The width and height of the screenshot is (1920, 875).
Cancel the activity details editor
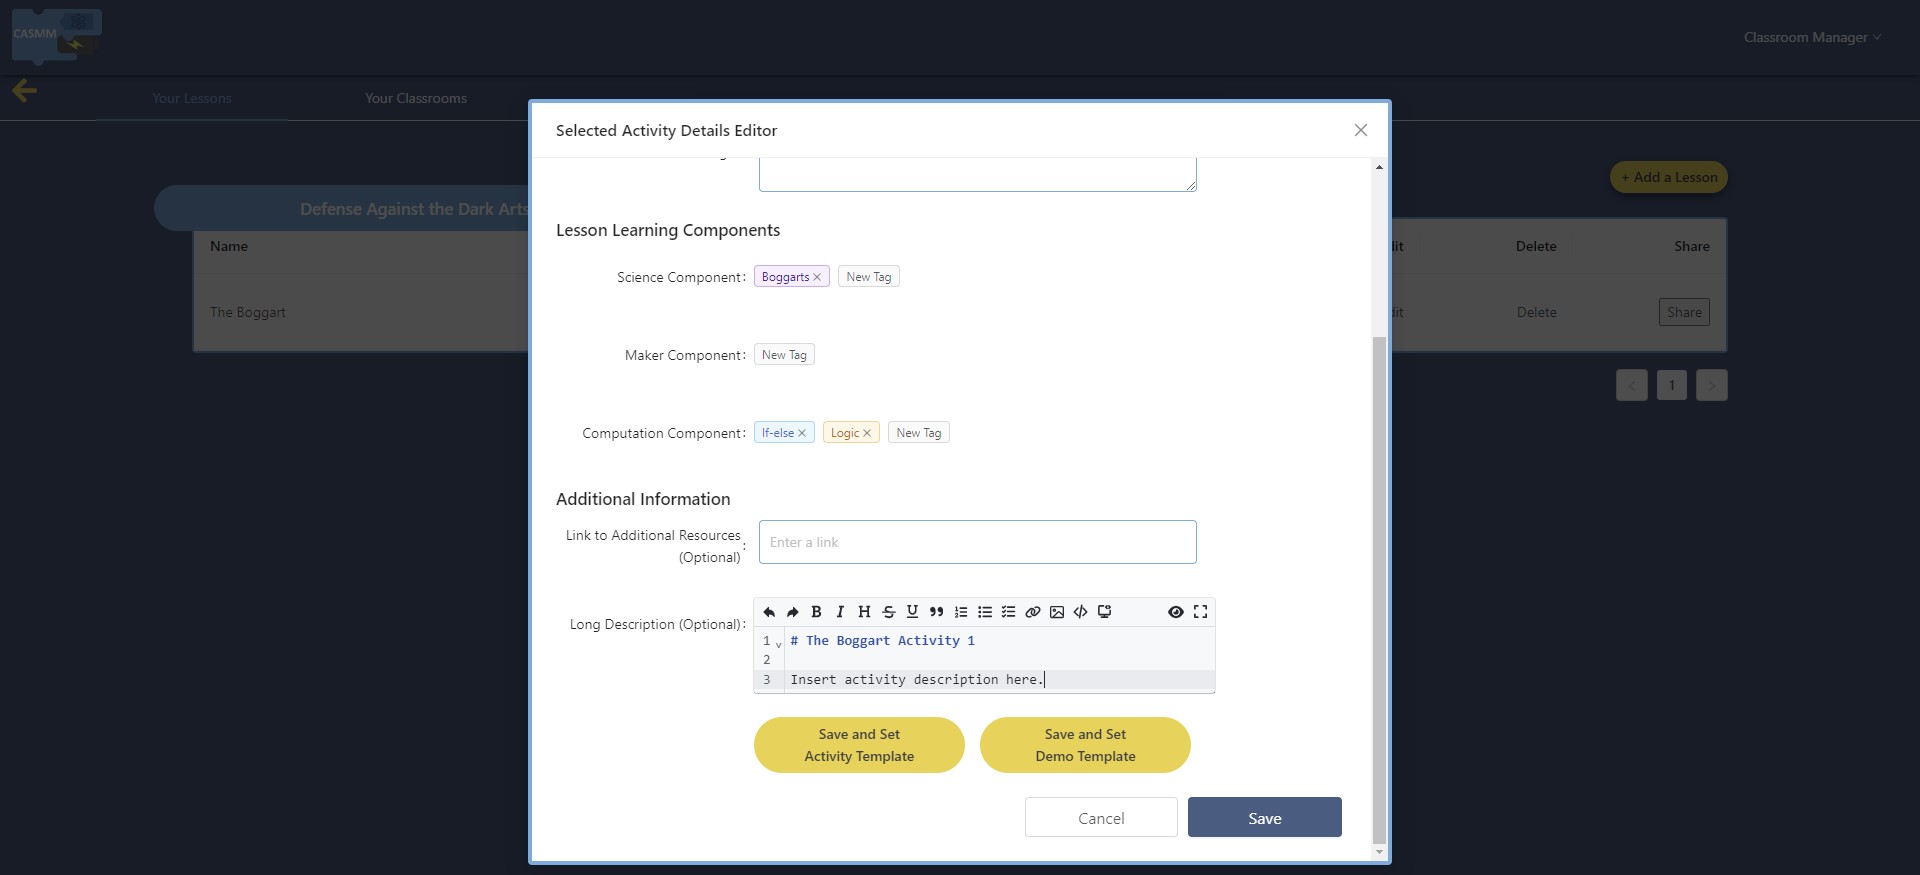pos(1101,817)
